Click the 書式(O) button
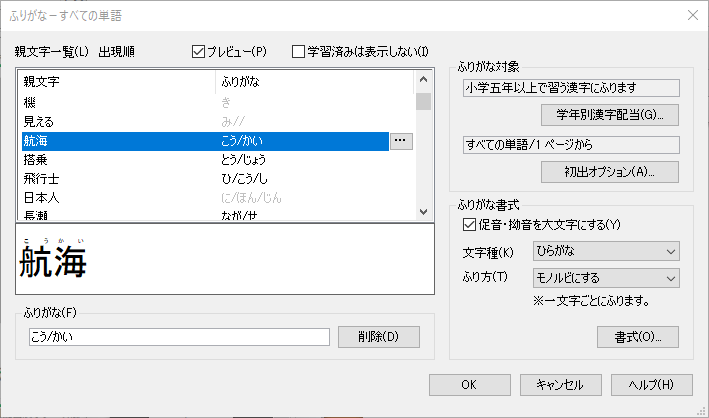 637,336
